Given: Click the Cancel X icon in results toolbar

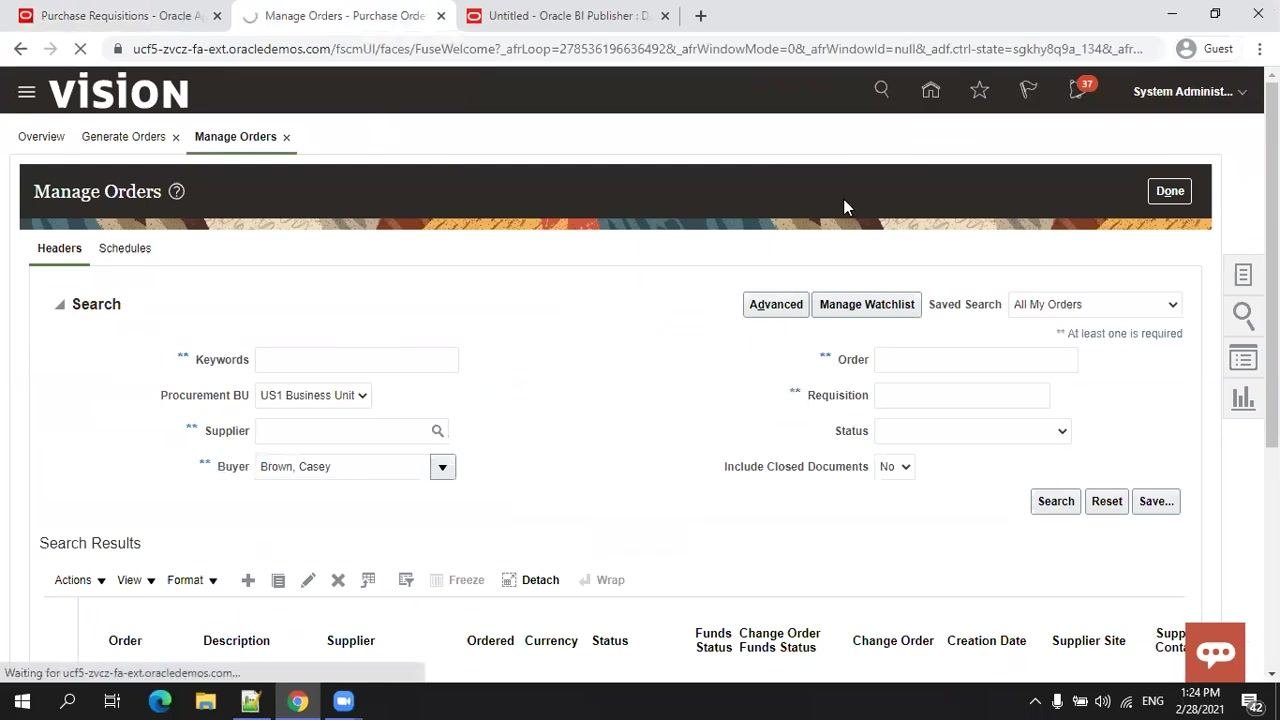Looking at the screenshot, I should (338, 580).
